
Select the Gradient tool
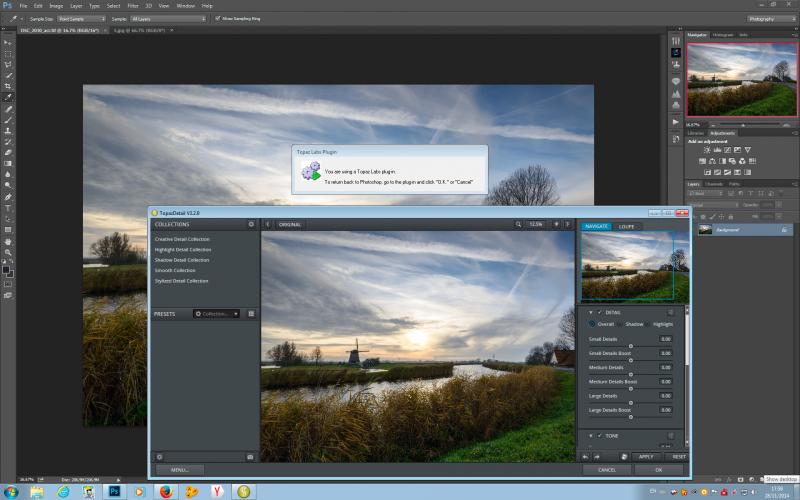pos(8,163)
